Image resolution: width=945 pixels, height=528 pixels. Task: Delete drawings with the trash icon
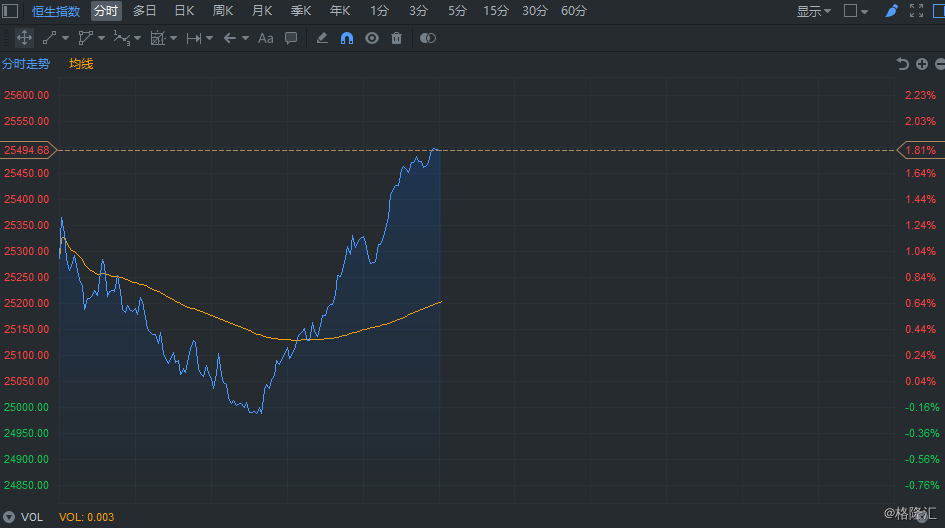click(x=397, y=38)
